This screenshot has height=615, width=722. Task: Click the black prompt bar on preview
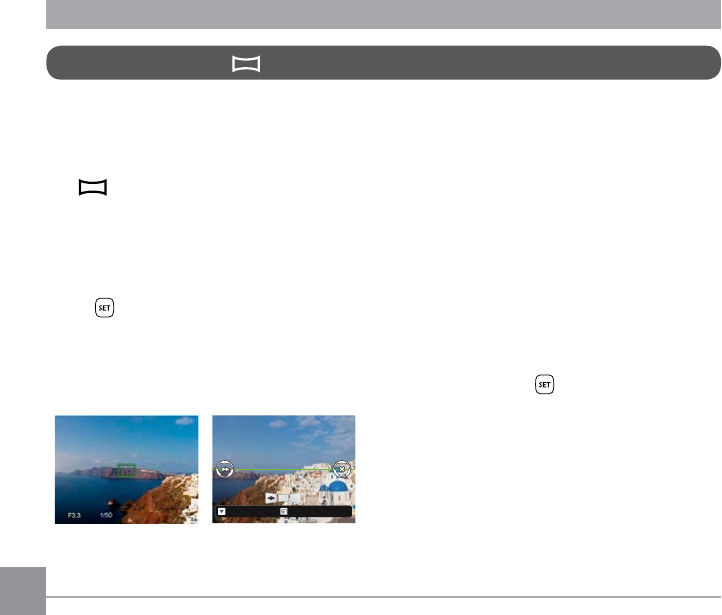tap(284, 511)
